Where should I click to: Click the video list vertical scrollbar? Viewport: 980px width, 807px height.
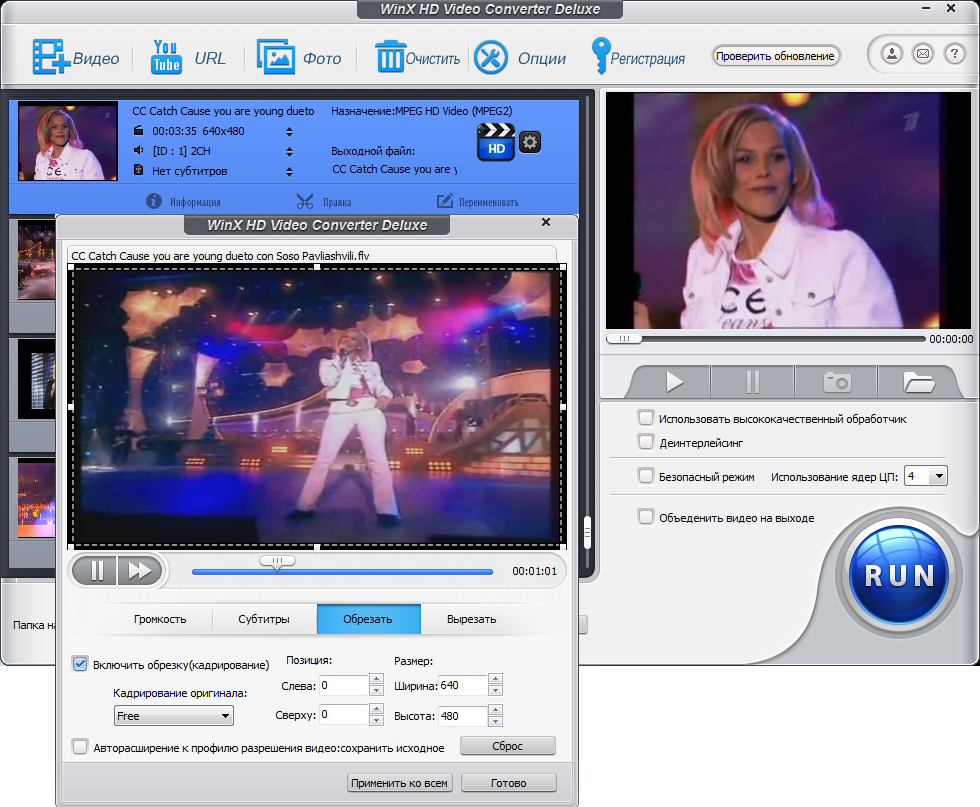pos(587,533)
